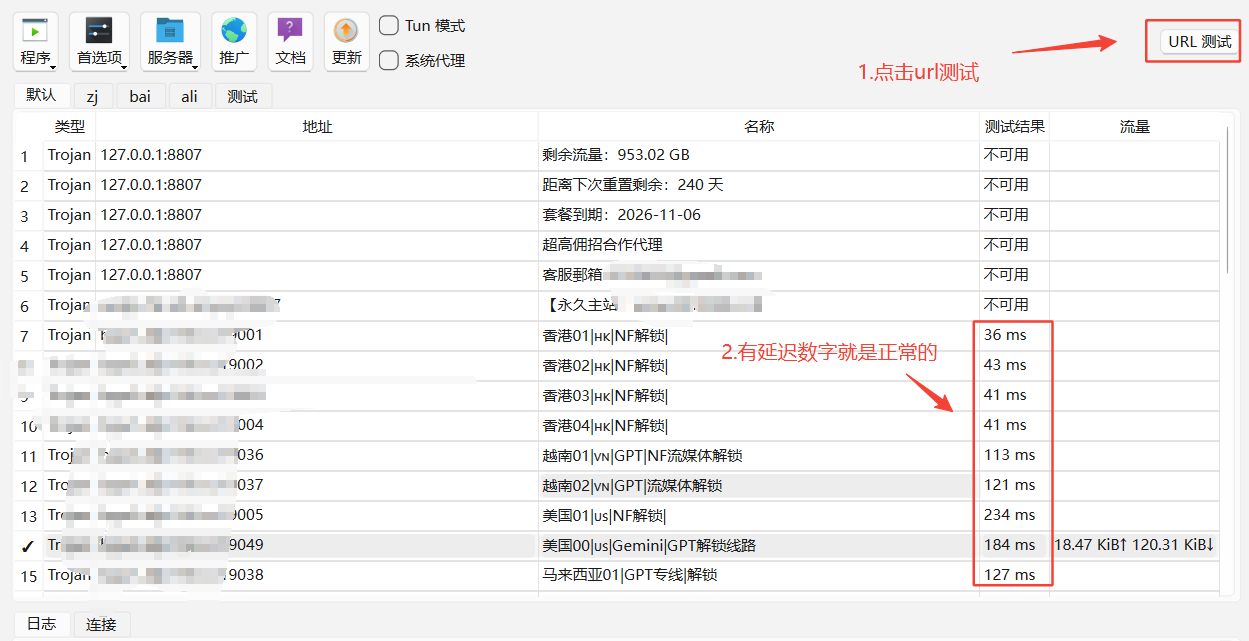Click the 服务器 server icon
Viewport: 1249px width, 641px height.
[x=170, y=30]
